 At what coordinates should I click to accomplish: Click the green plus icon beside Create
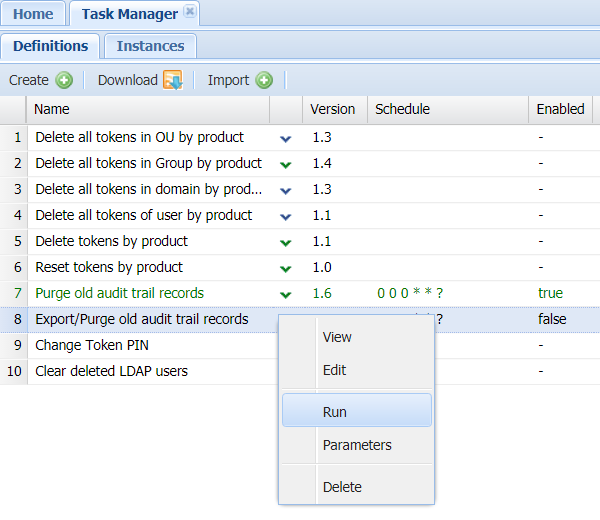(x=64, y=80)
